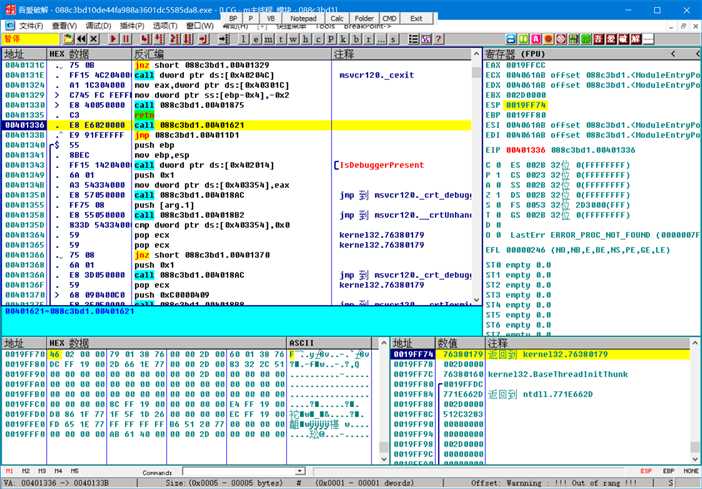Open the 窗口(W) menu
702x489 pixels.
pos(200,26)
